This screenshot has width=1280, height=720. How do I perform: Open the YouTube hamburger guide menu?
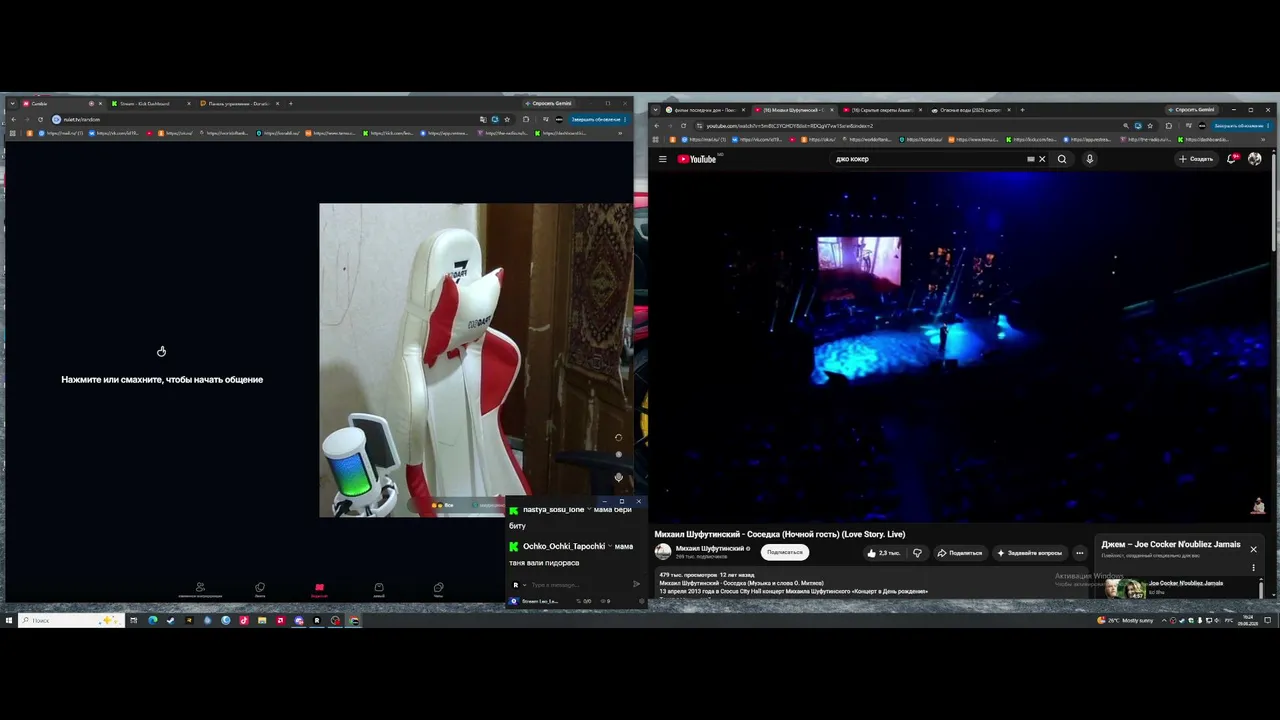pyautogui.click(x=662, y=159)
